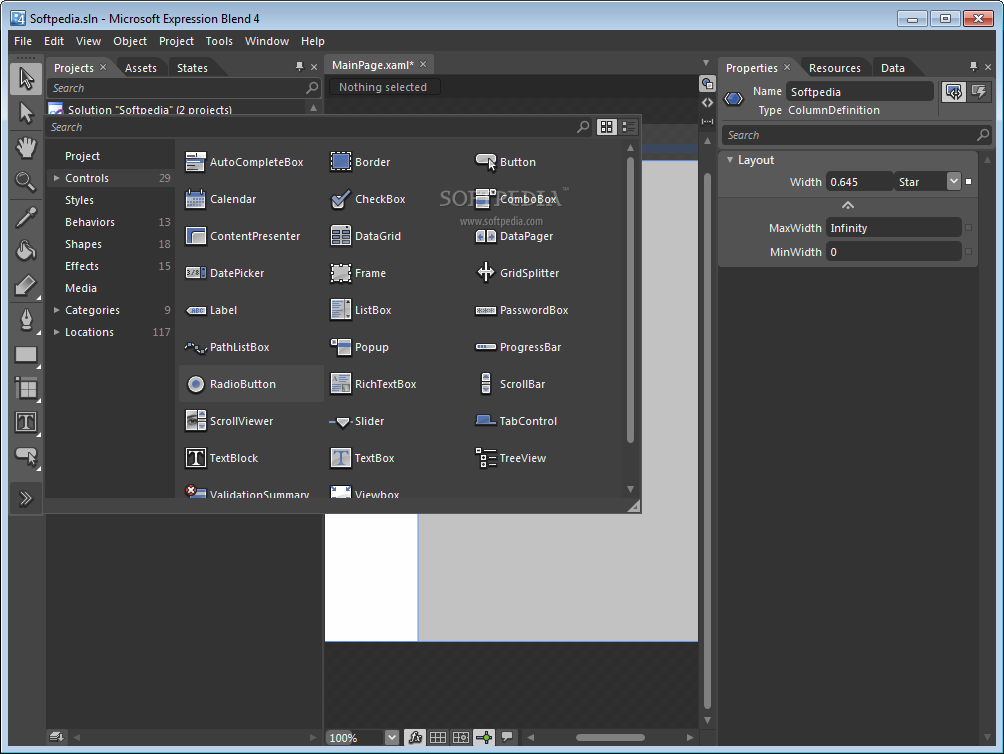Select the Grid layout panel tool

coord(26,388)
